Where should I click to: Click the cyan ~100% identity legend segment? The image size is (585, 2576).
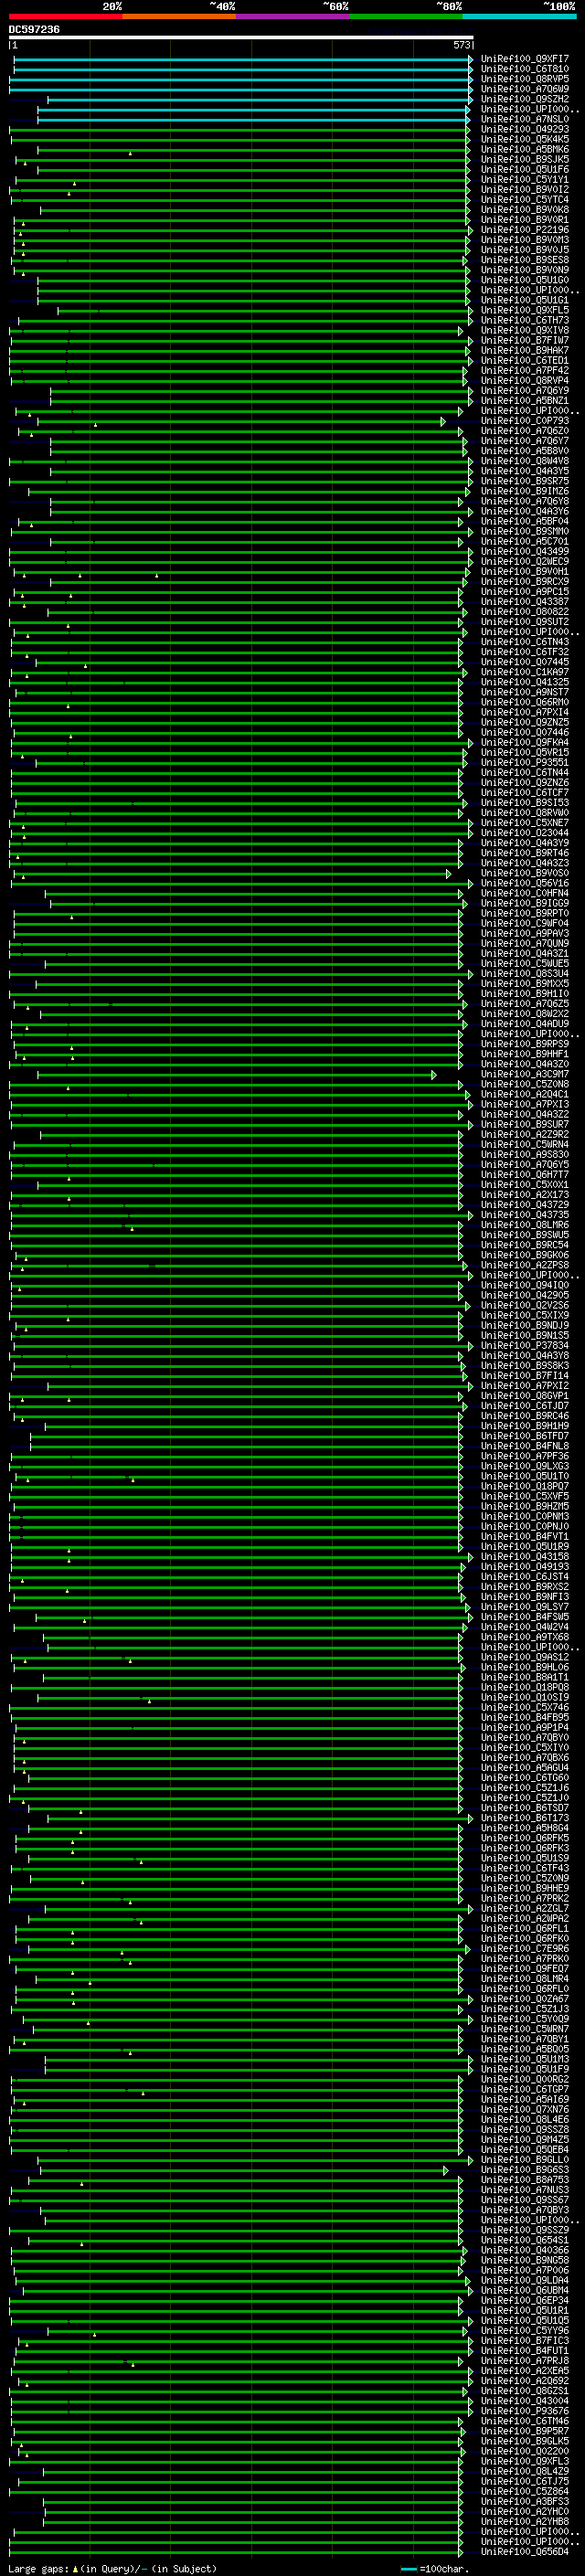[x=520, y=16]
